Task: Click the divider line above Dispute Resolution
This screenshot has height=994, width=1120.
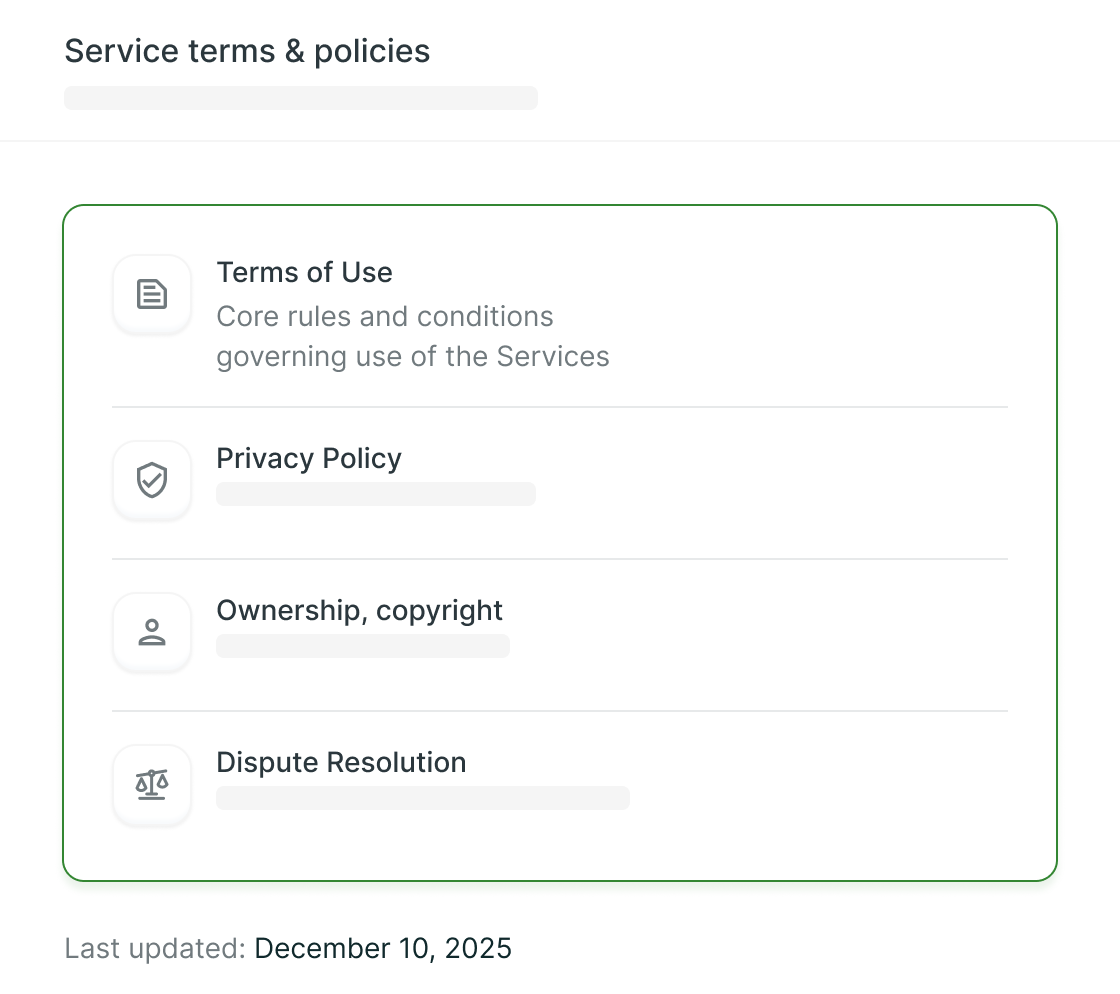Action: [x=560, y=711]
